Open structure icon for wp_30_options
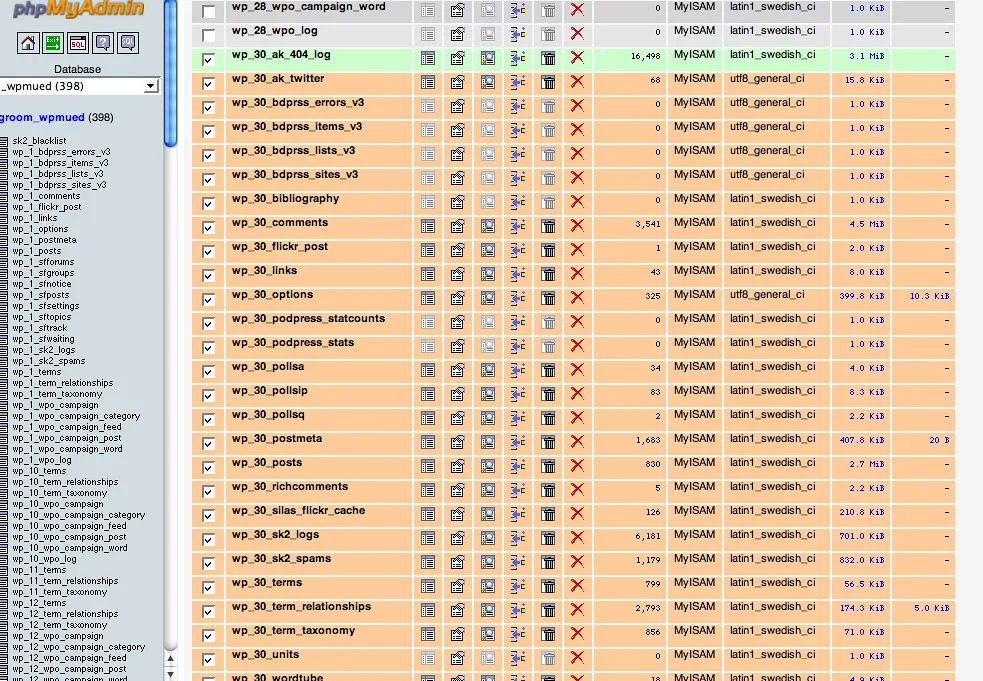The width and height of the screenshot is (983, 681). [x=457, y=297]
